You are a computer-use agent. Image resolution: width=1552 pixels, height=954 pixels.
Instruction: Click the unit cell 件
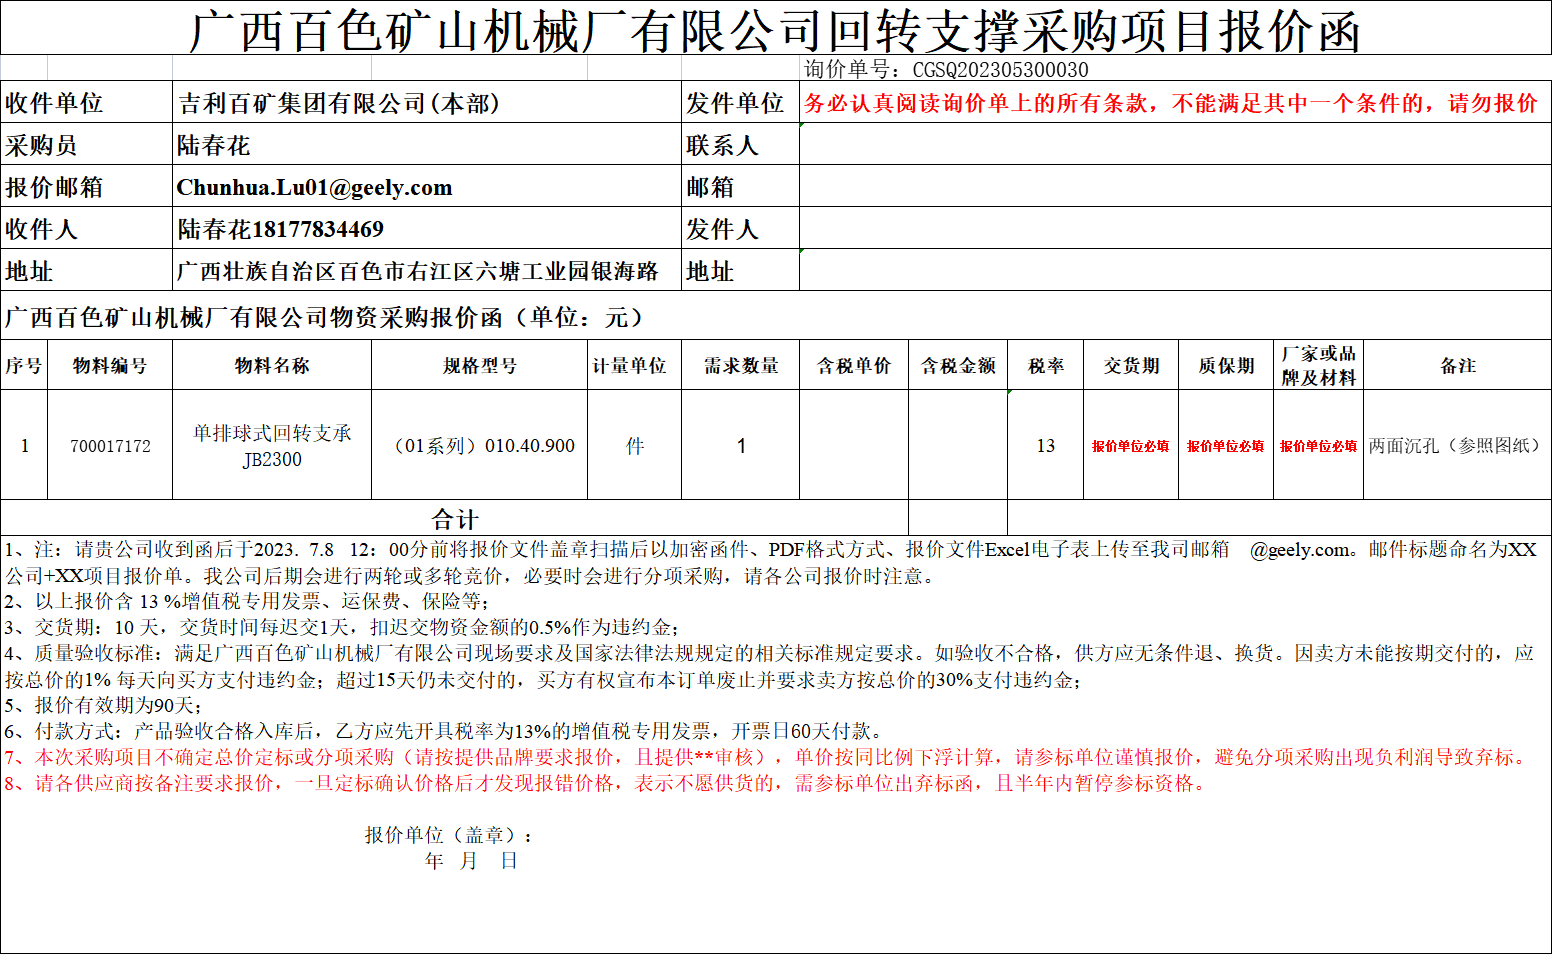coord(634,445)
